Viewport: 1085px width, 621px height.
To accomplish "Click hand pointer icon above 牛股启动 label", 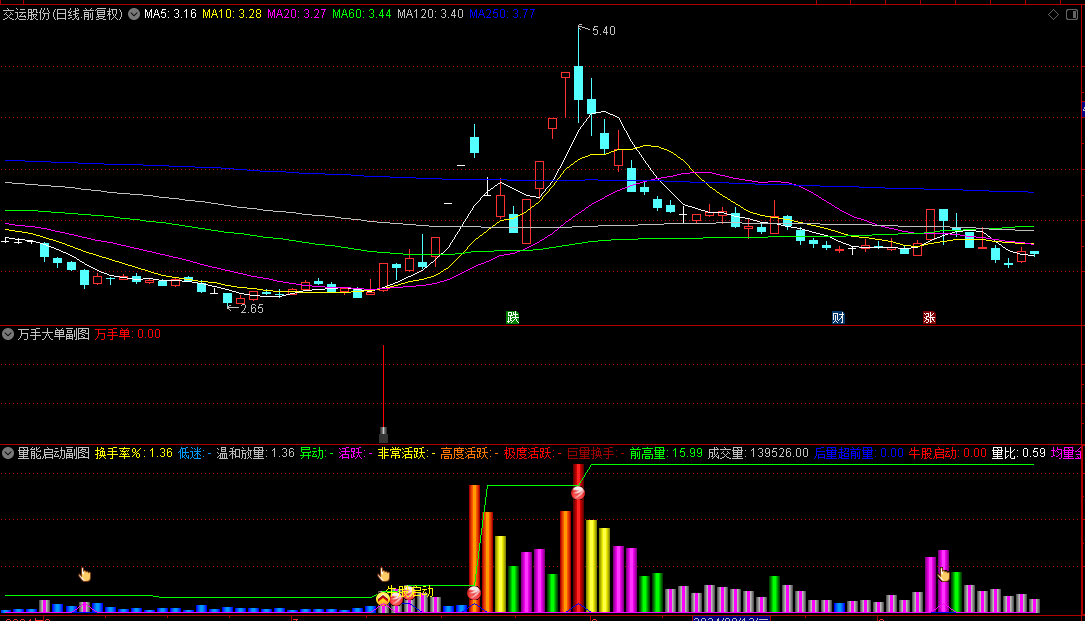I will (383, 574).
